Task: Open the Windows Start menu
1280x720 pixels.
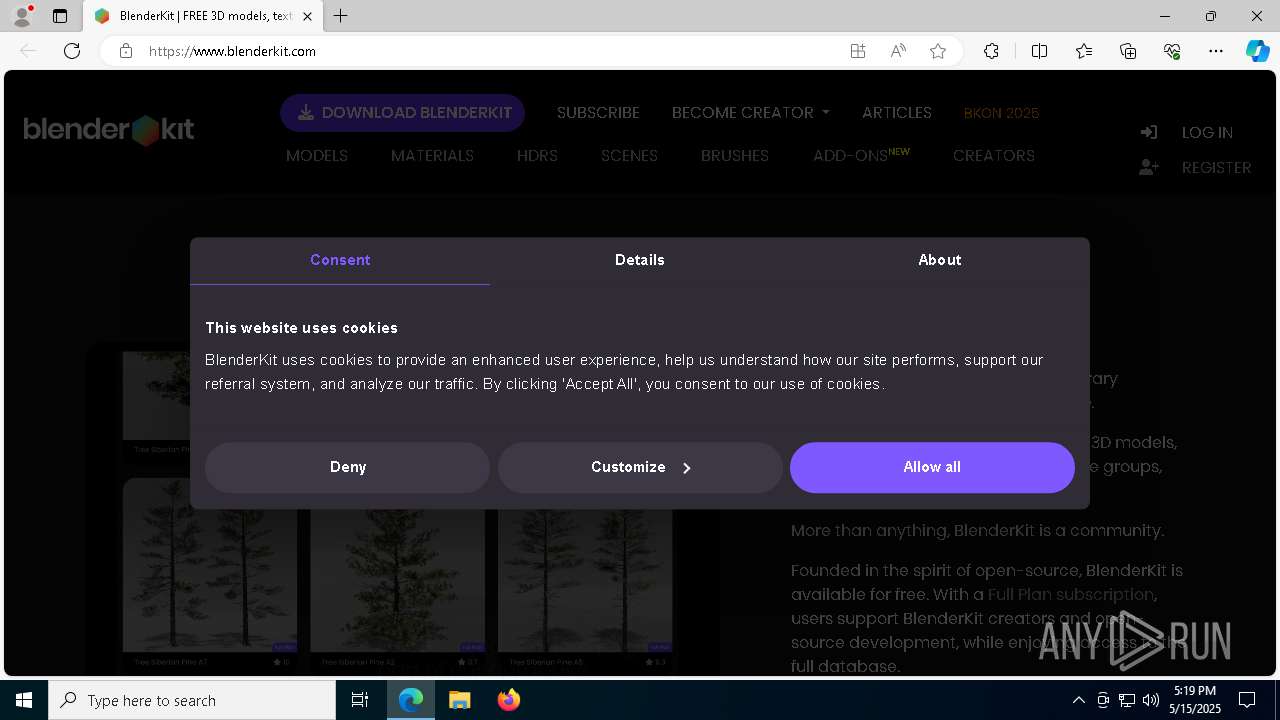Action: click(24, 700)
